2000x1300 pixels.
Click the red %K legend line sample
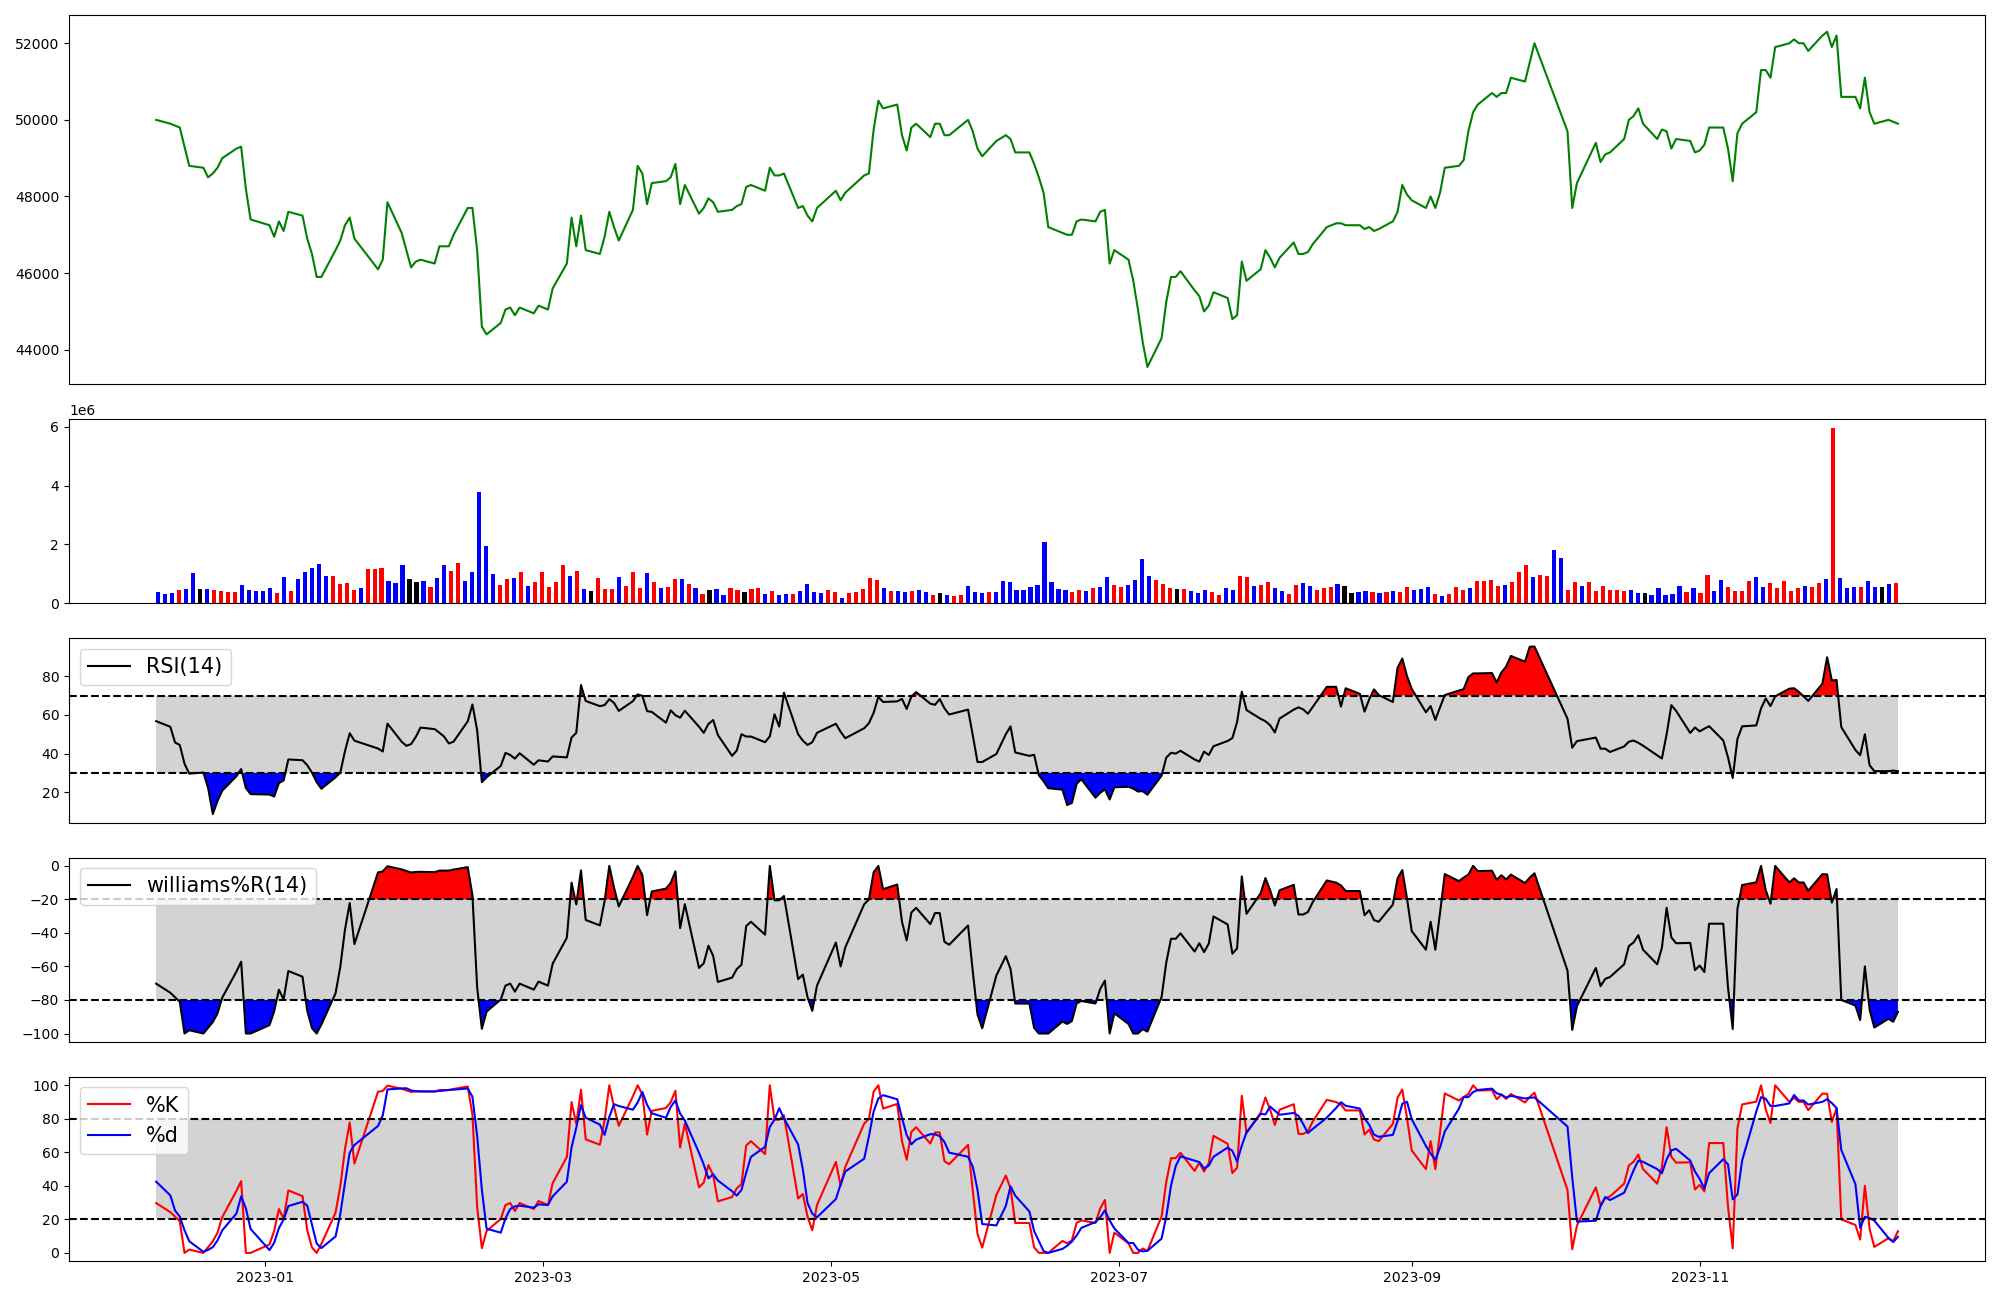pyautogui.click(x=110, y=1105)
